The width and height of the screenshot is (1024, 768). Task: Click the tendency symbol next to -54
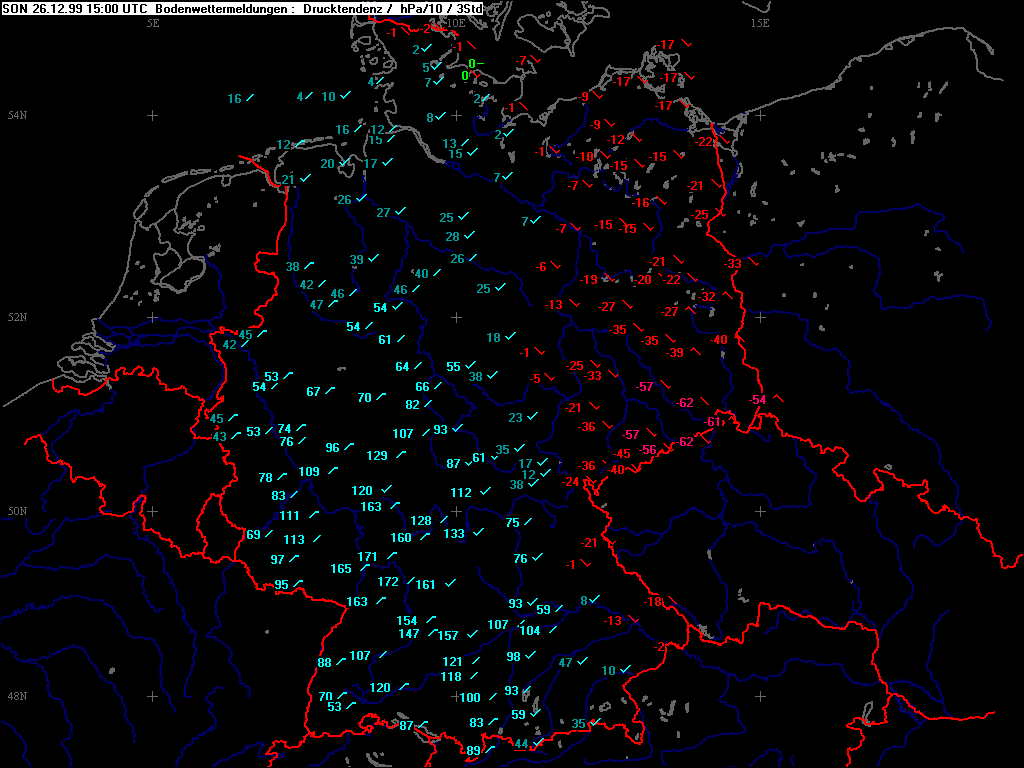[x=779, y=399]
